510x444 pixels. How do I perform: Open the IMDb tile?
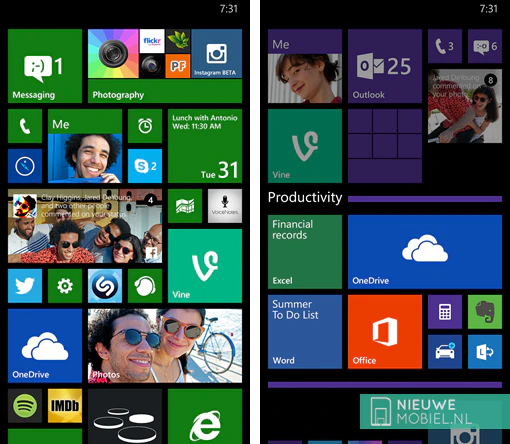click(x=65, y=406)
